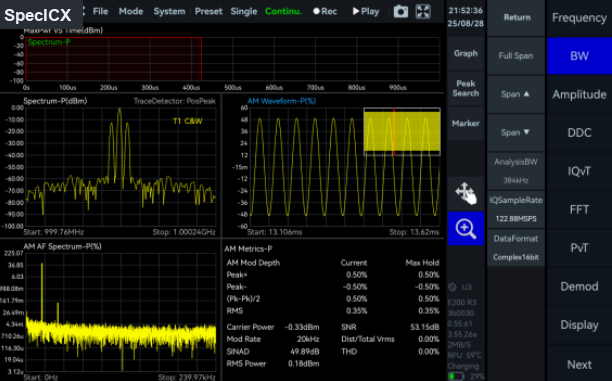Switch to Single sweep mode
612x381 pixels.
point(244,11)
